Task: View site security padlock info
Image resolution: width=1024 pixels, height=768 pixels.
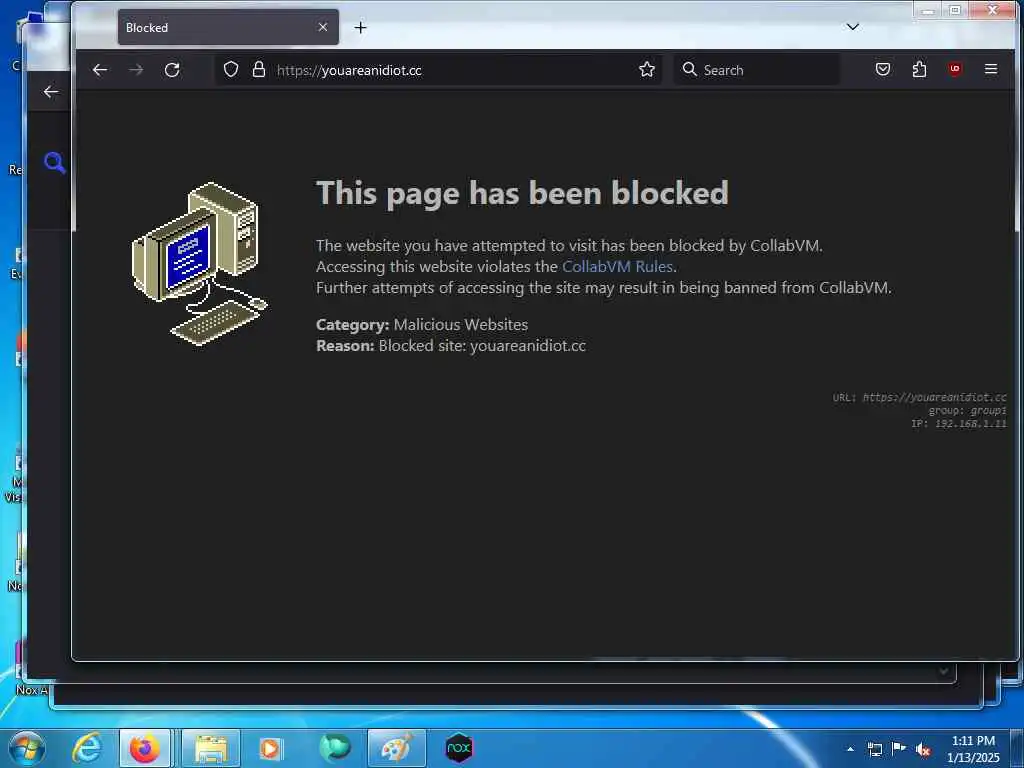Action: coord(259,69)
